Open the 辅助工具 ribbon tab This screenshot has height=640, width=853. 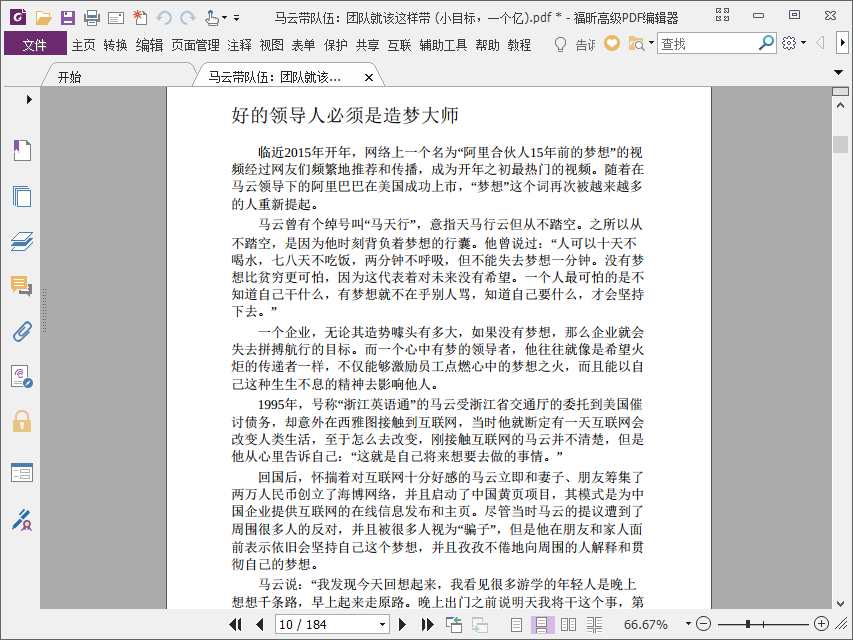(x=443, y=45)
